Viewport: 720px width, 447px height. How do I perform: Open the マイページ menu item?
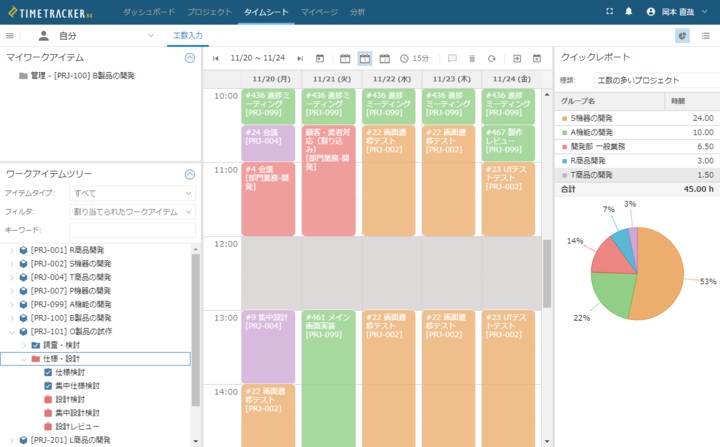coord(319,11)
